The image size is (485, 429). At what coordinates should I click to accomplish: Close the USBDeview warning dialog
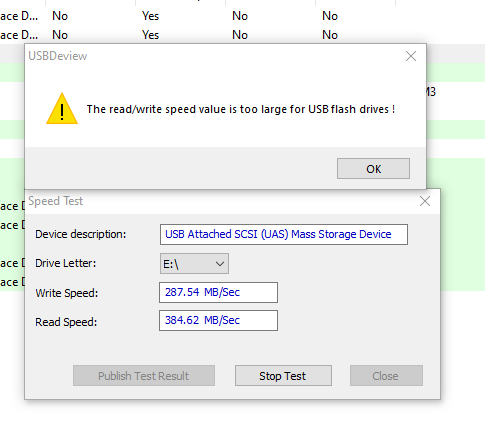coord(411,56)
